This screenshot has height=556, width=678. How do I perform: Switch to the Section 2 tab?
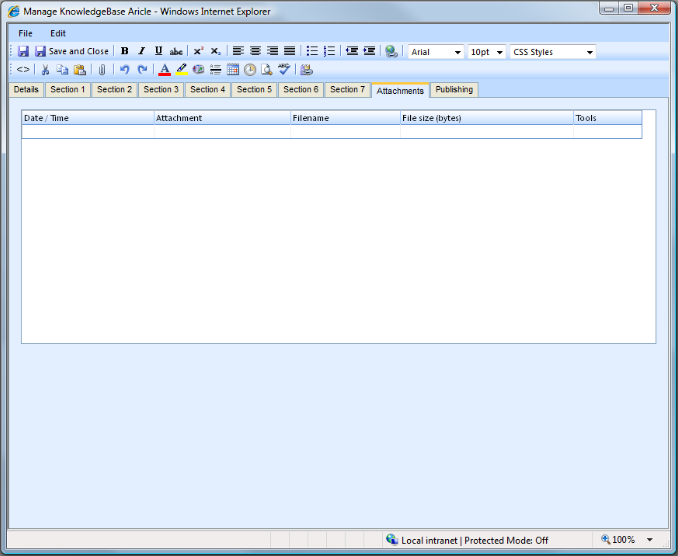click(115, 89)
